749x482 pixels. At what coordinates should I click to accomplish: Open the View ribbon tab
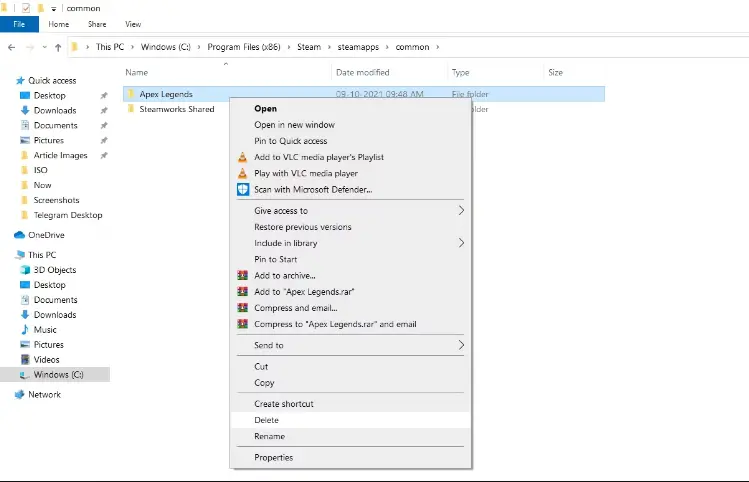(x=133, y=24)
